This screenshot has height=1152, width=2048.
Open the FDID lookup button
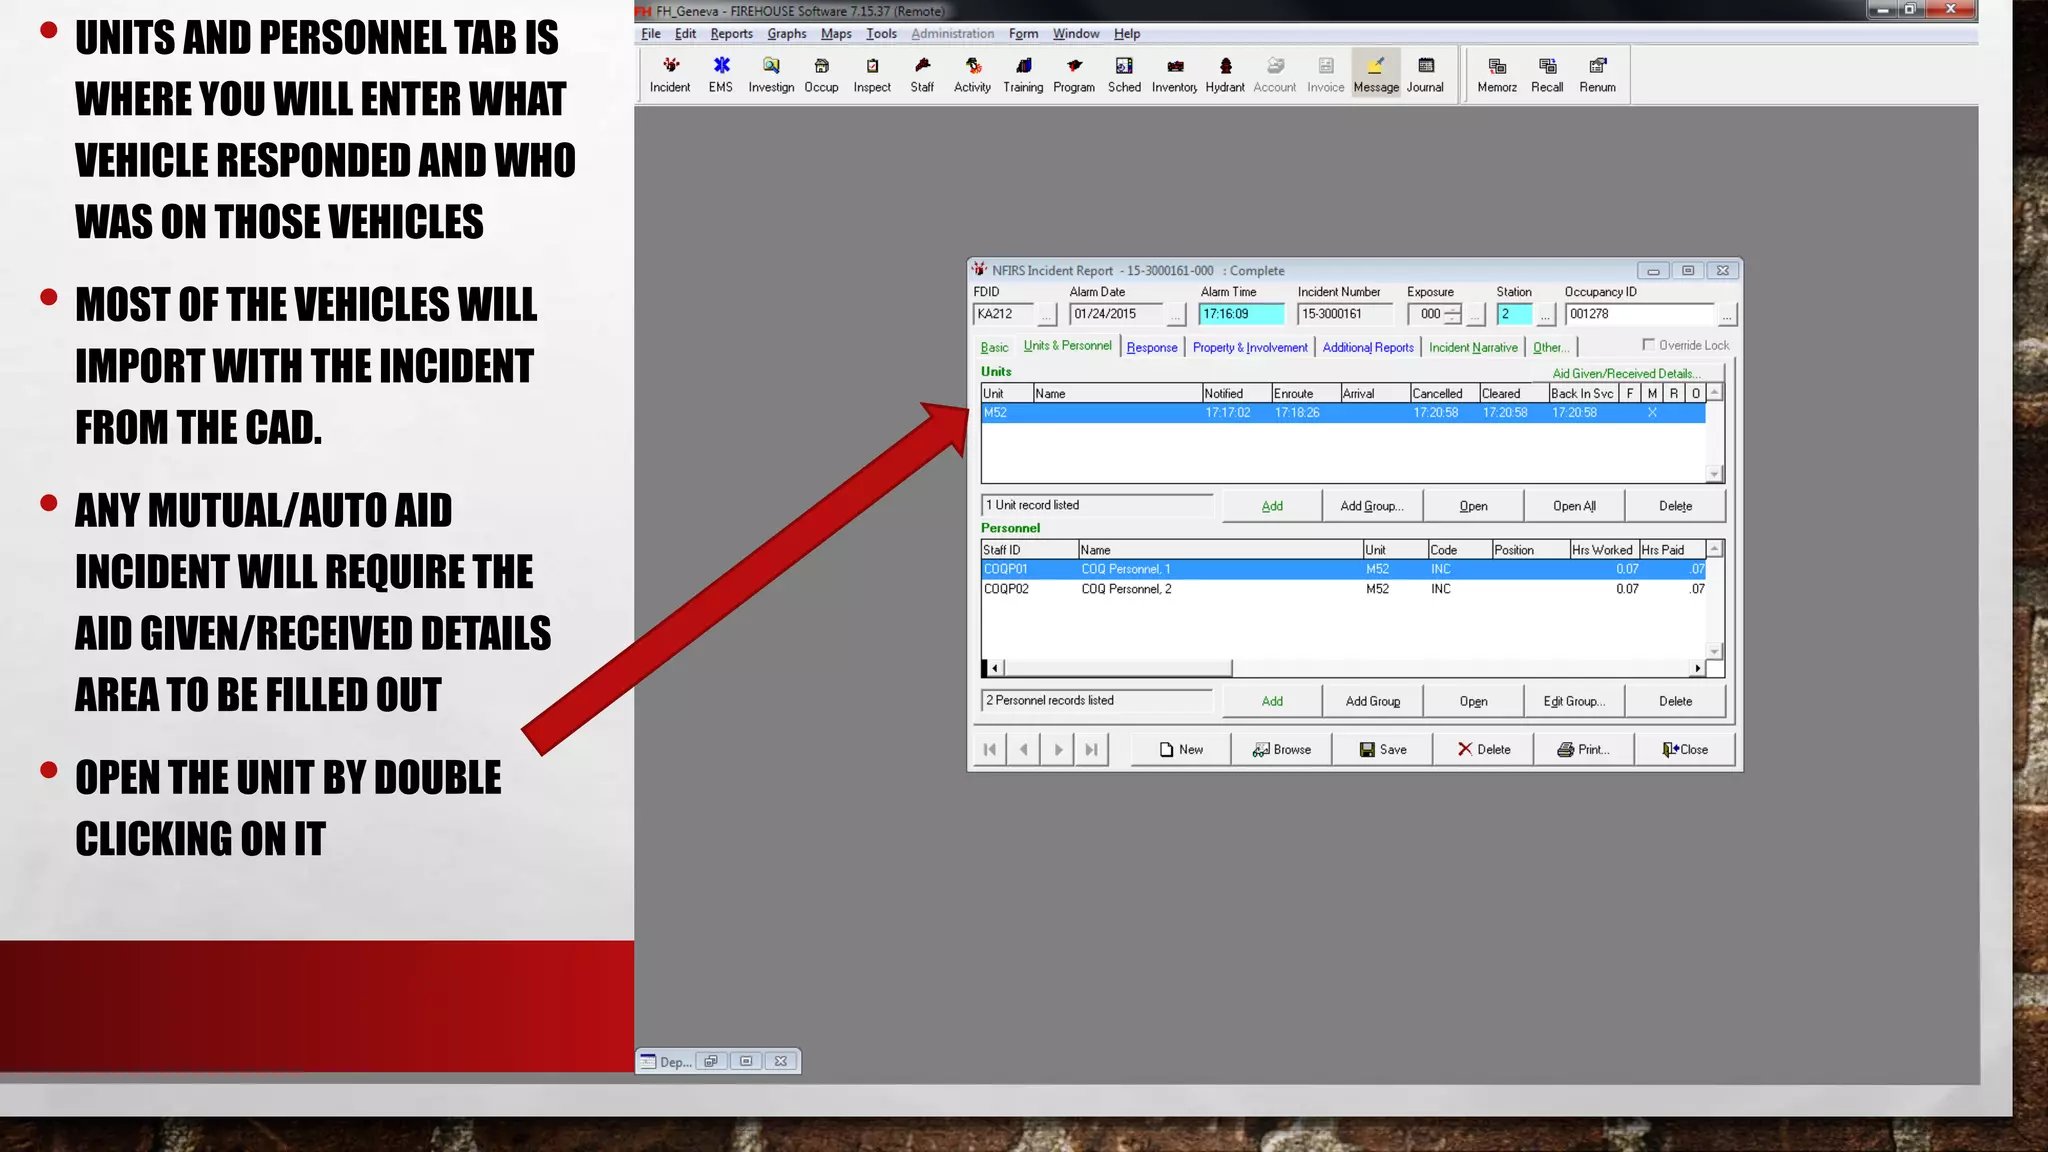[x=1046, y=315]
